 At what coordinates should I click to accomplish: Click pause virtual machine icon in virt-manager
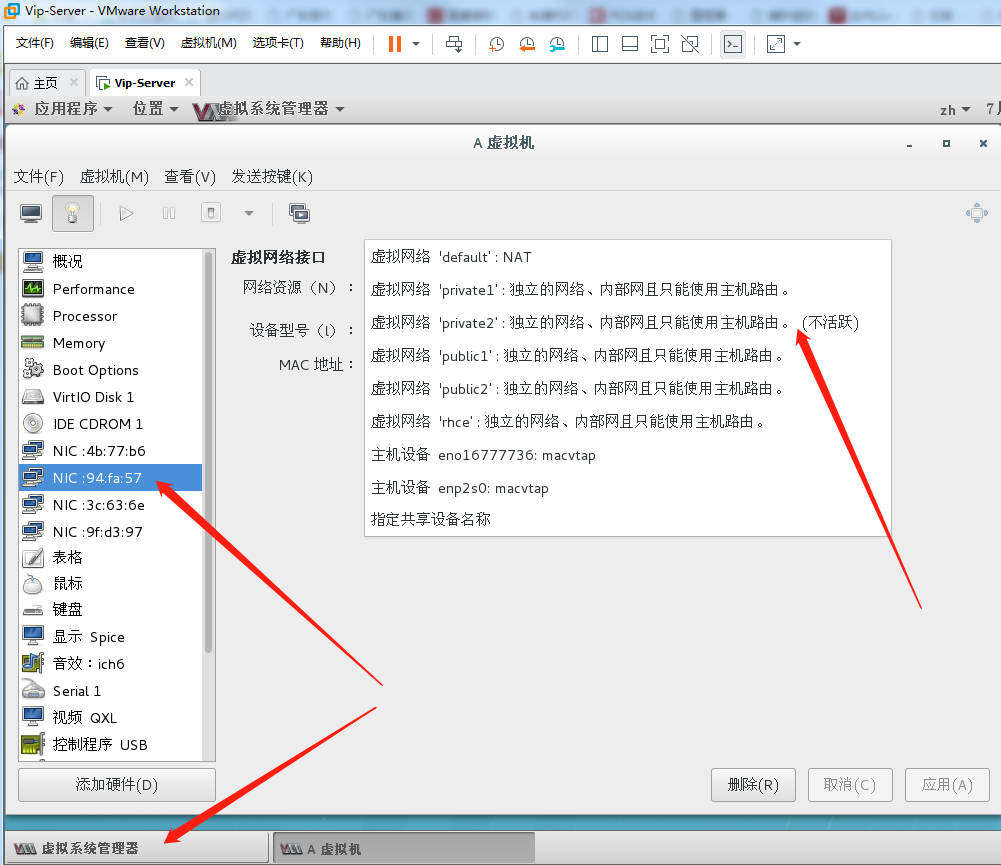click(x=169, y=213)
